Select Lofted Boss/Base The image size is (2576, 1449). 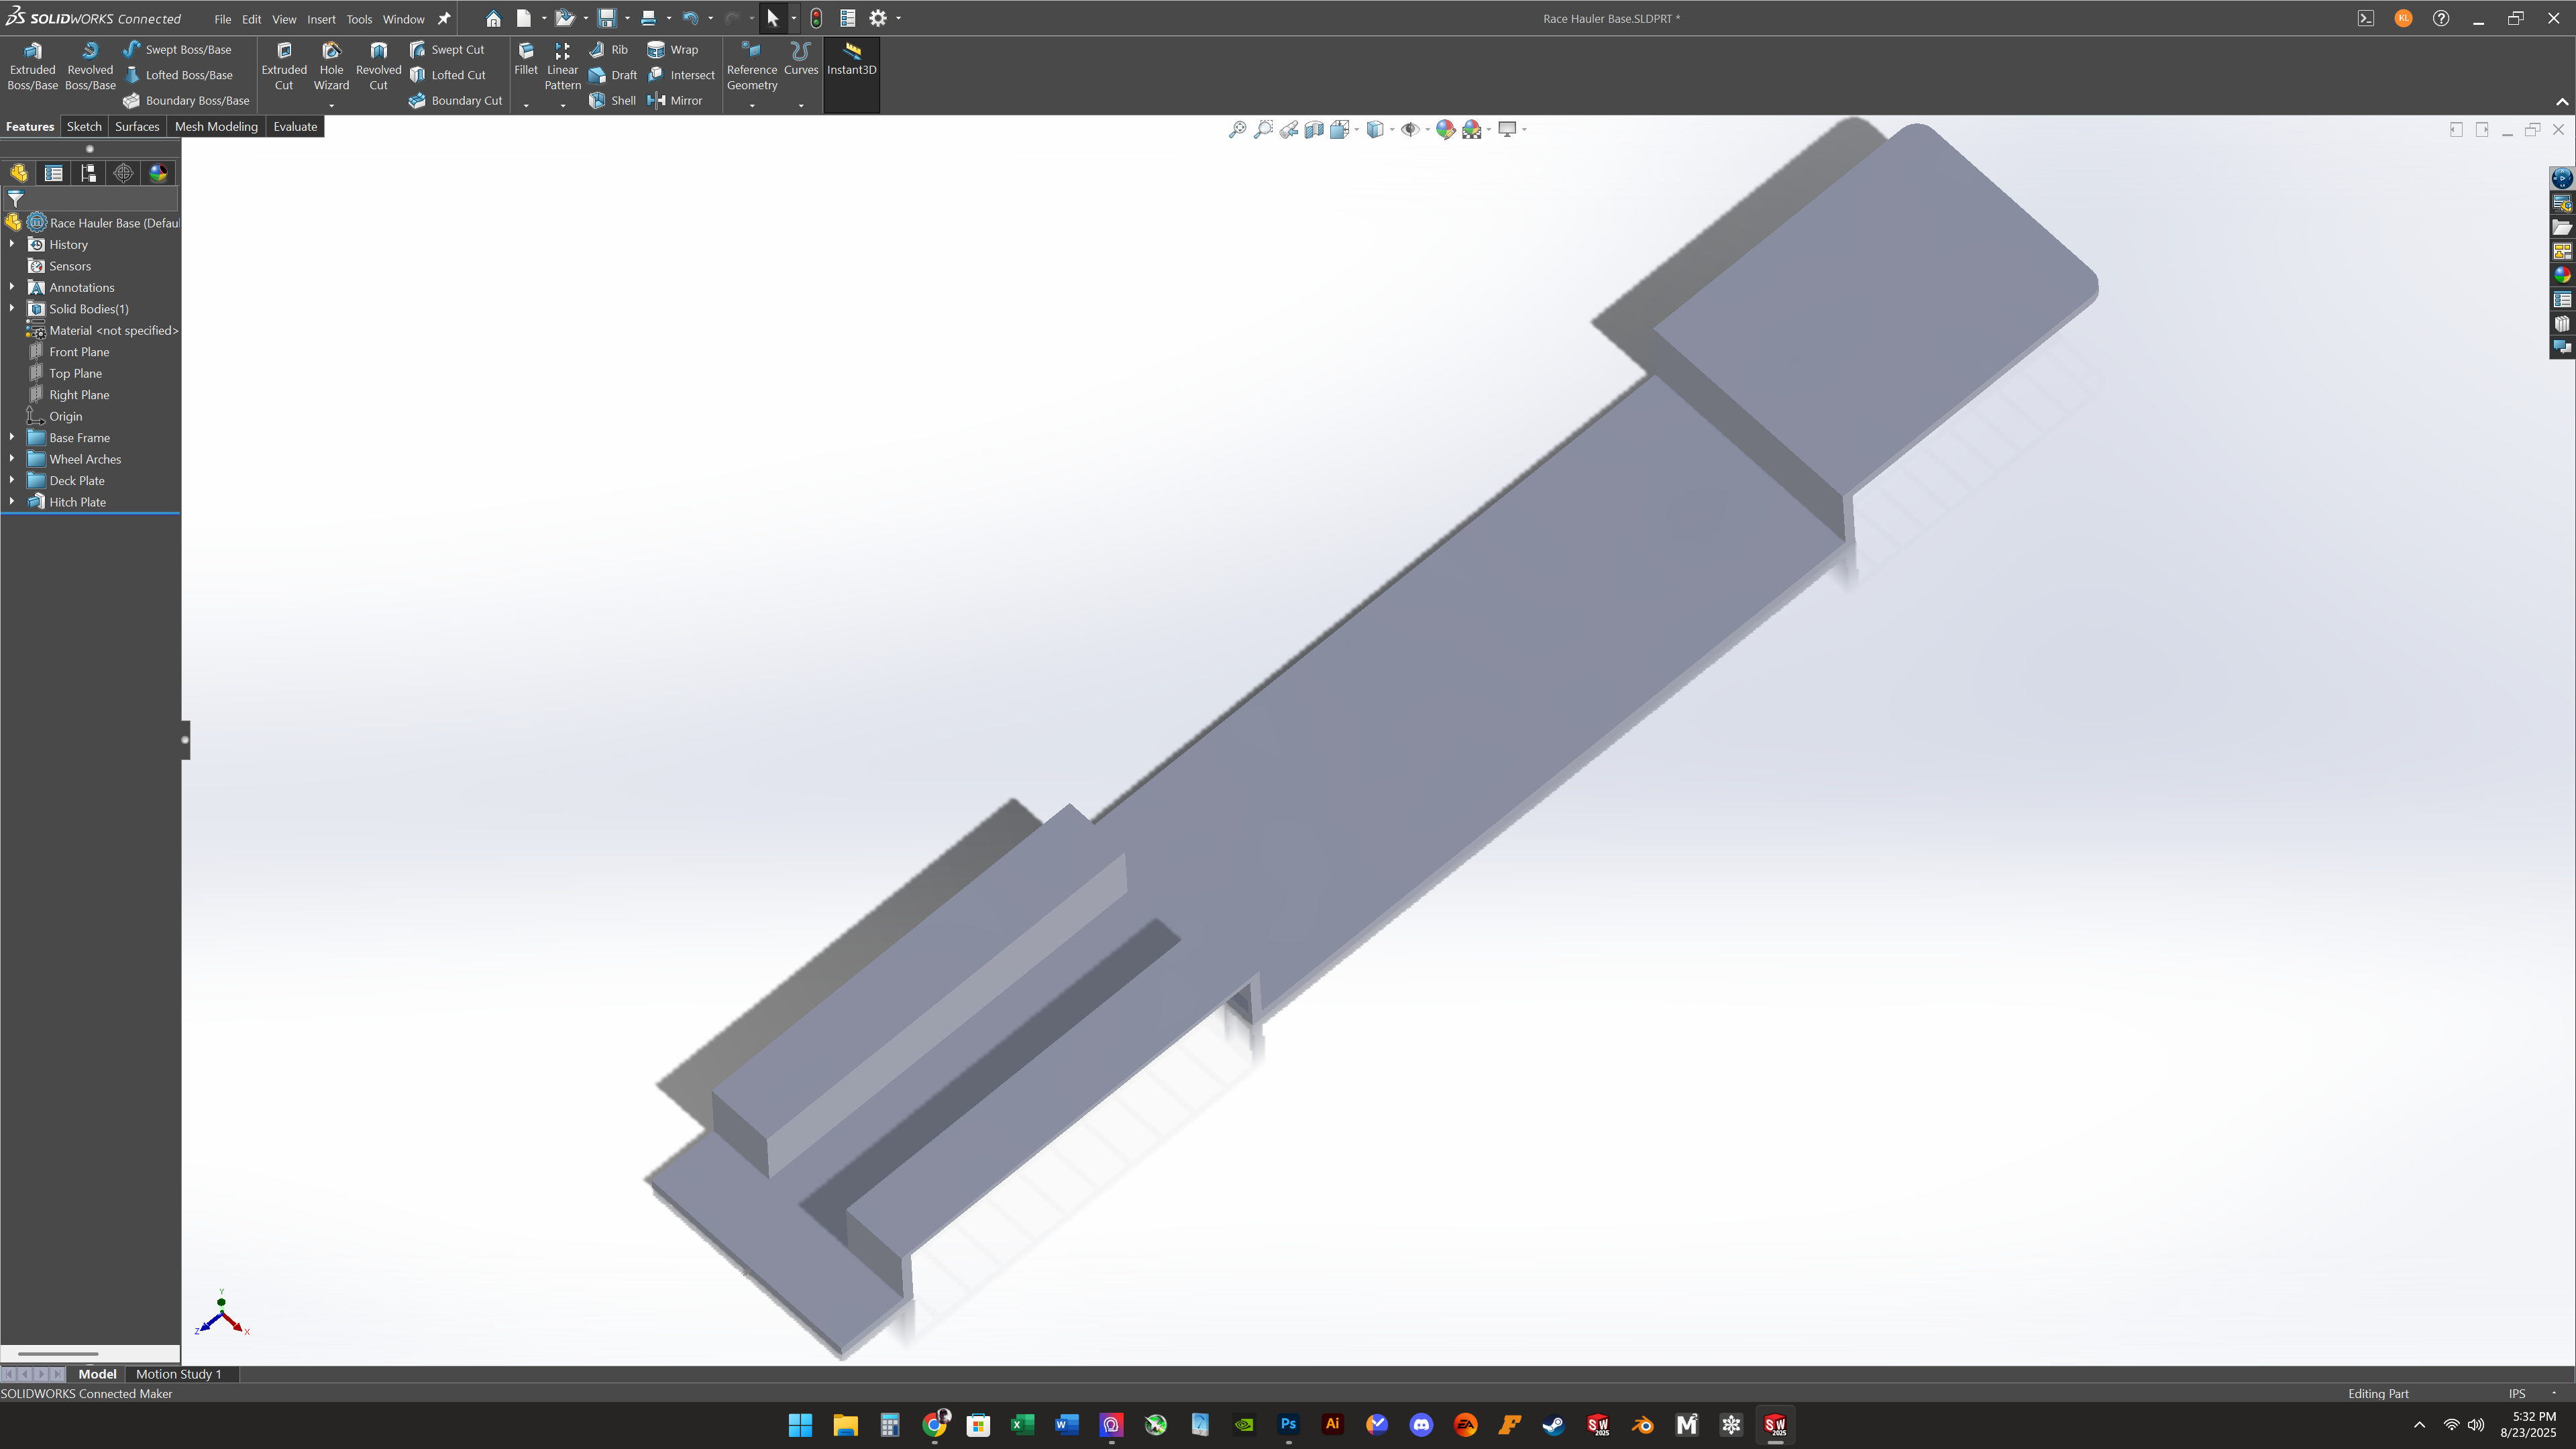click(x=178, y=75)
